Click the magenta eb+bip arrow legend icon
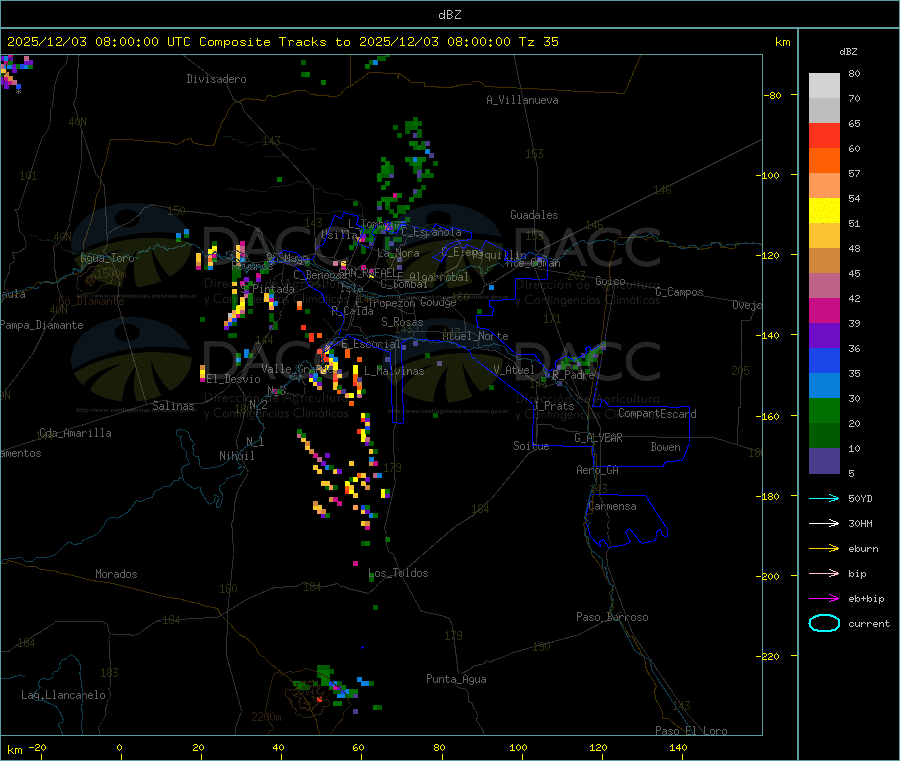This screenshot has width=900, height=761. click(x=824, y=599)
